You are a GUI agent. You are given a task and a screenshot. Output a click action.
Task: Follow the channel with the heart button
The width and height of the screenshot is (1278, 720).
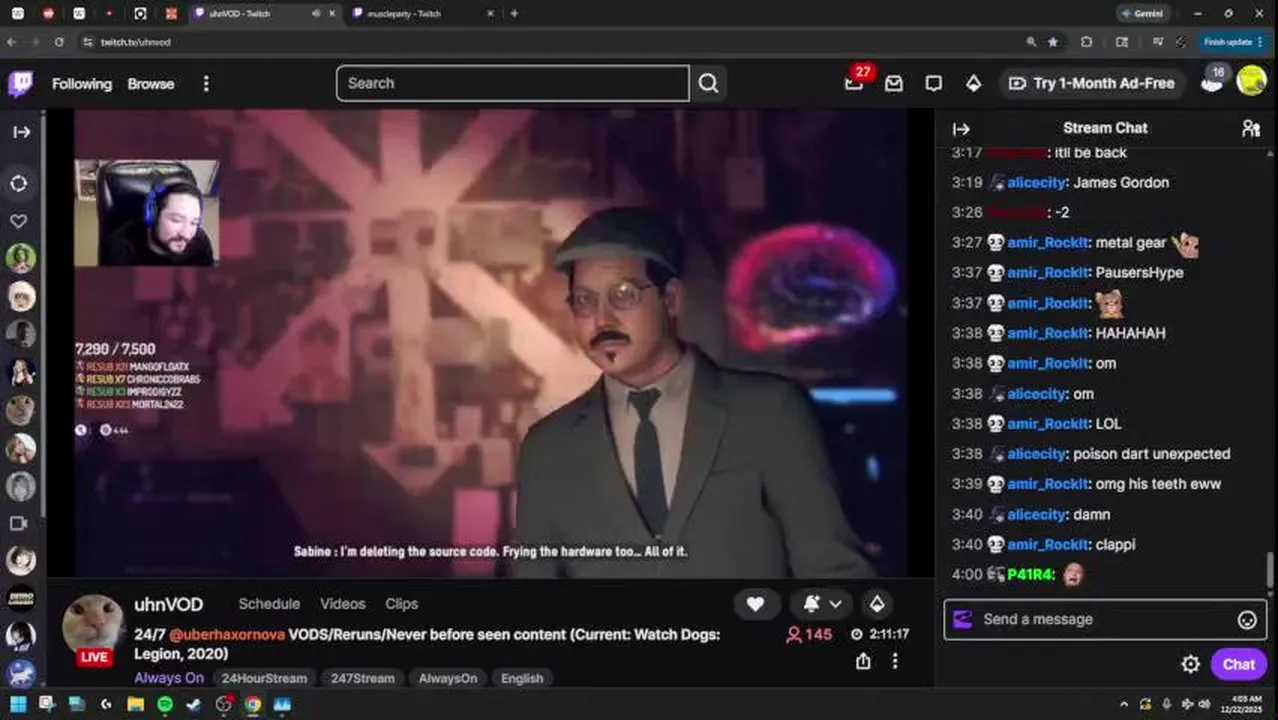[x=755, y=604]
